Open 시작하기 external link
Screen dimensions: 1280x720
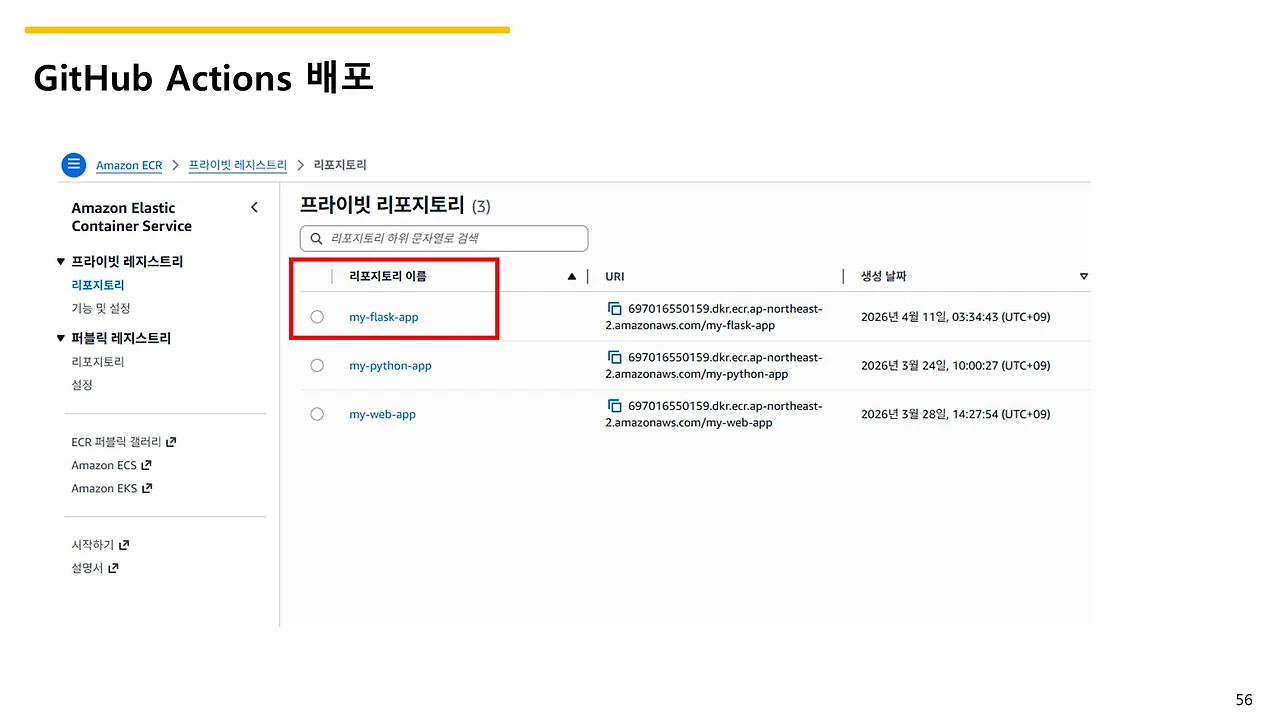click(x=100, y=545)
